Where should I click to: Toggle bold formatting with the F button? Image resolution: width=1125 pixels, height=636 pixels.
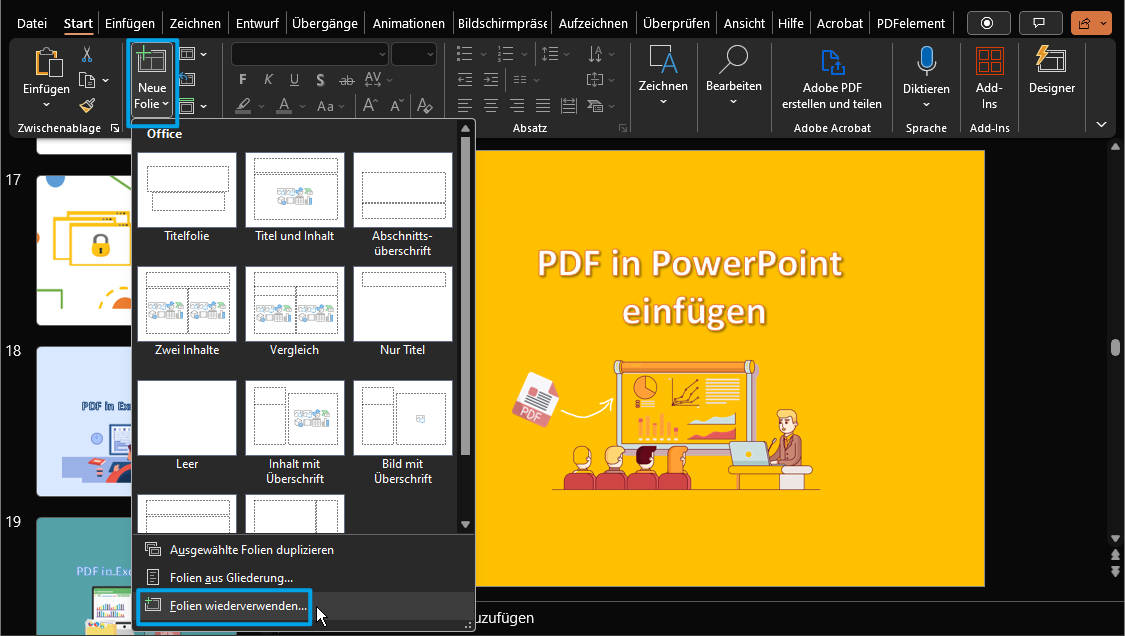tap(241, 79)
